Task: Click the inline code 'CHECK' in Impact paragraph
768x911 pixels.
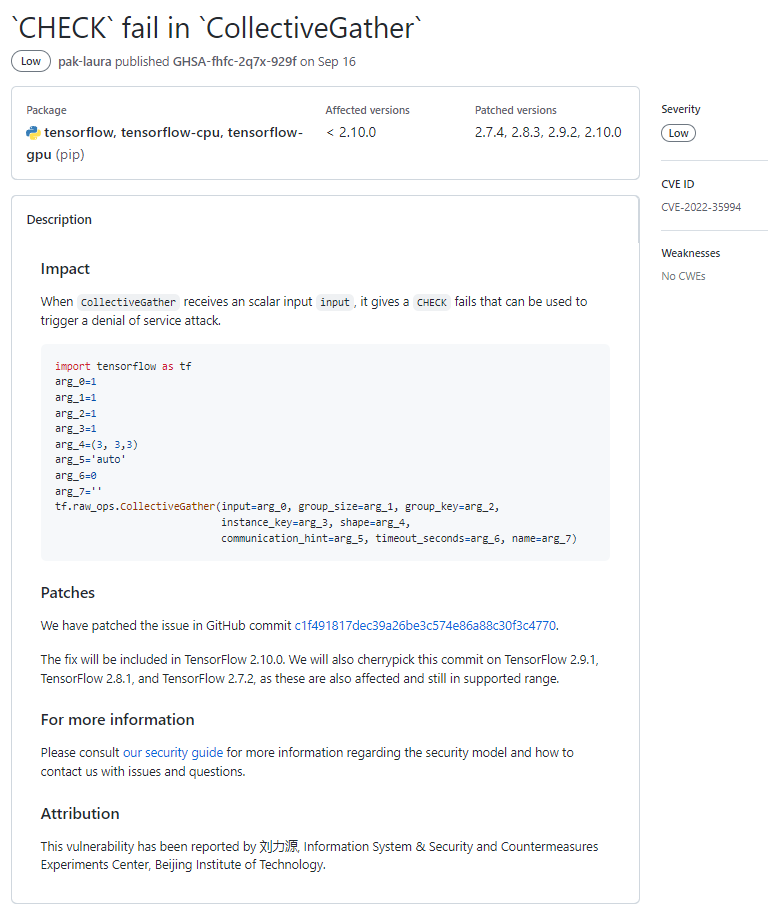Action: click(x=432, y=302)
